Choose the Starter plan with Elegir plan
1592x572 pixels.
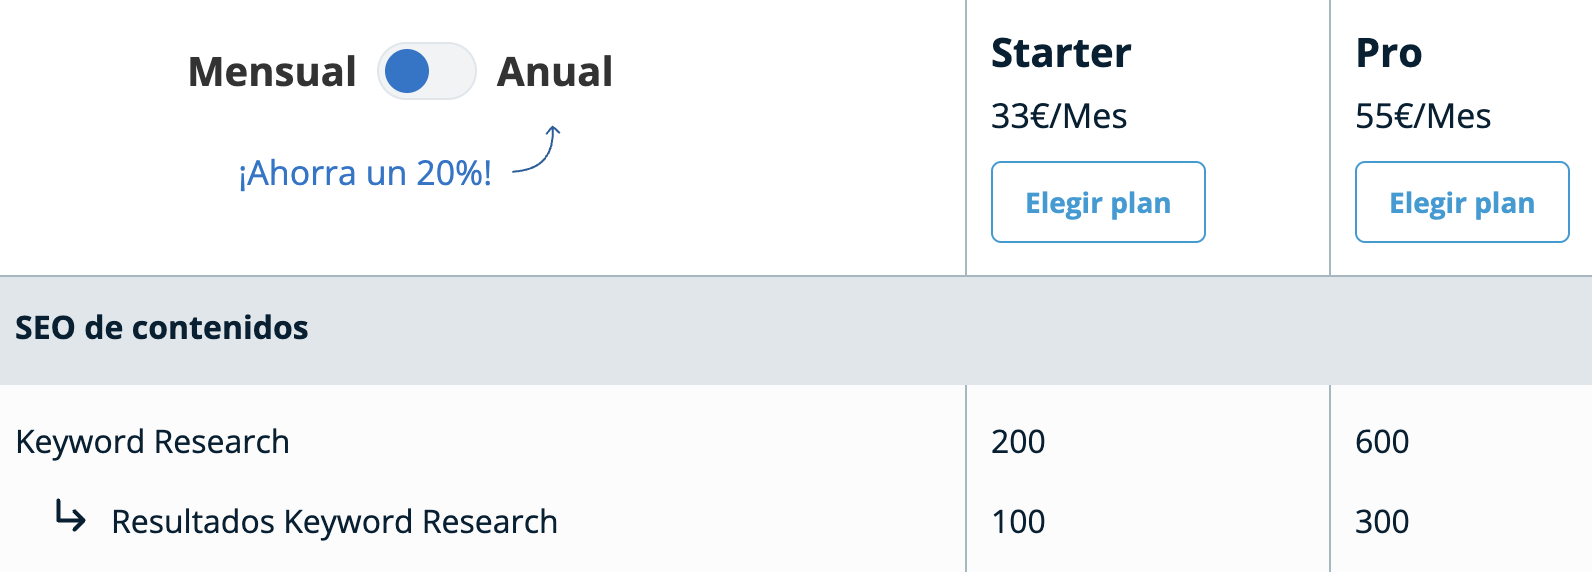pos(1098,202)
